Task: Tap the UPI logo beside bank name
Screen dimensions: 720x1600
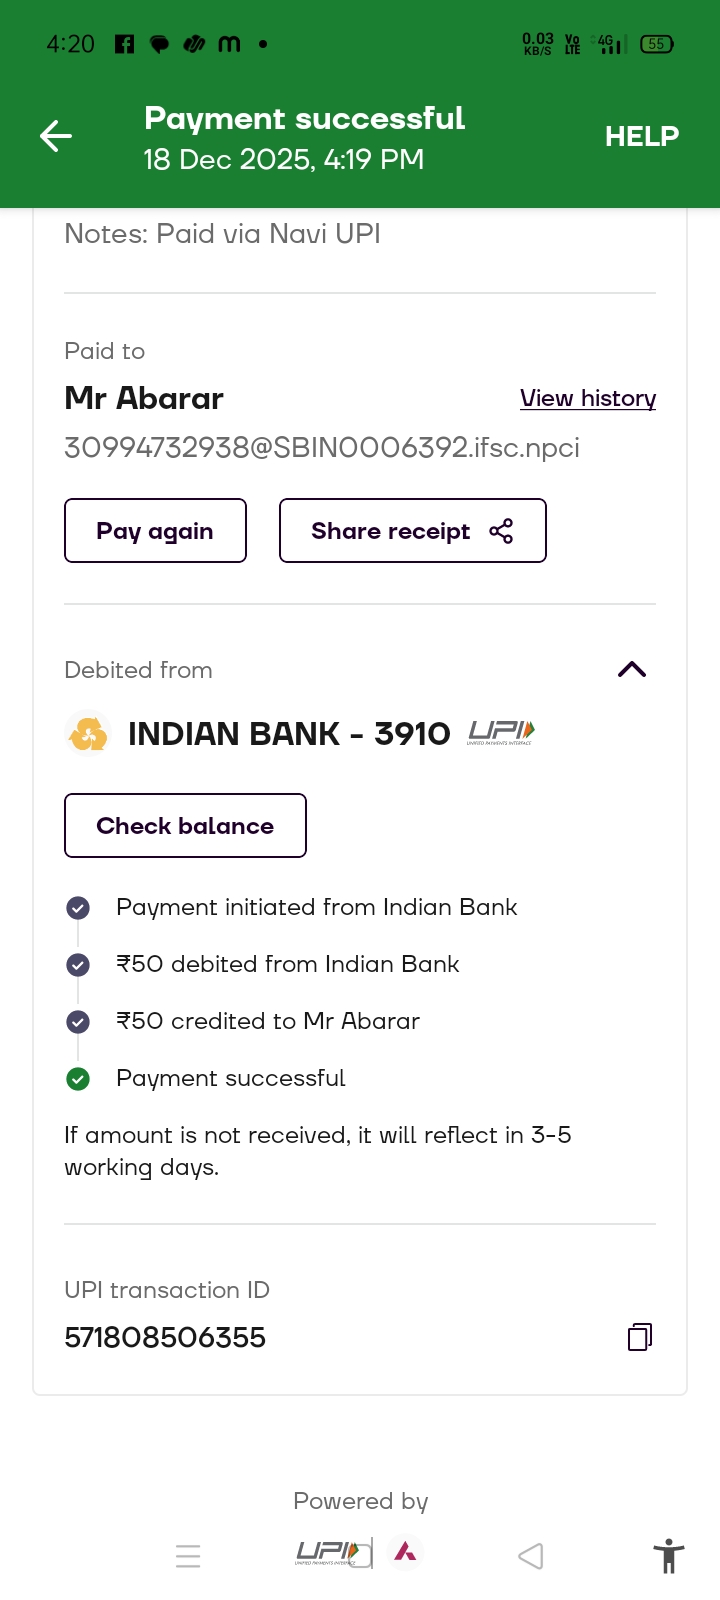Action: pos(501,733)
